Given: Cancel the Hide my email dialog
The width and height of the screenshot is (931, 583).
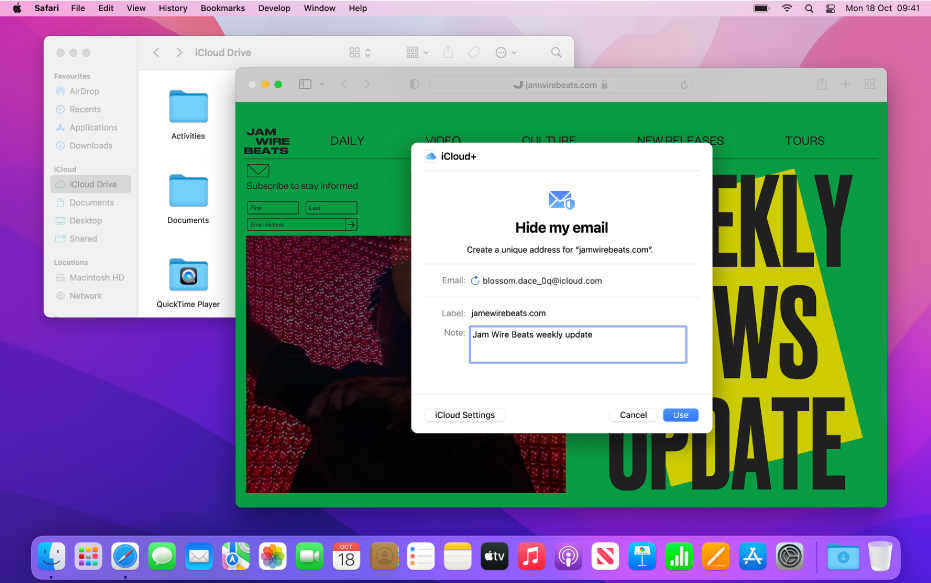Looking at the screenshot, I should (x=633, y=415).
